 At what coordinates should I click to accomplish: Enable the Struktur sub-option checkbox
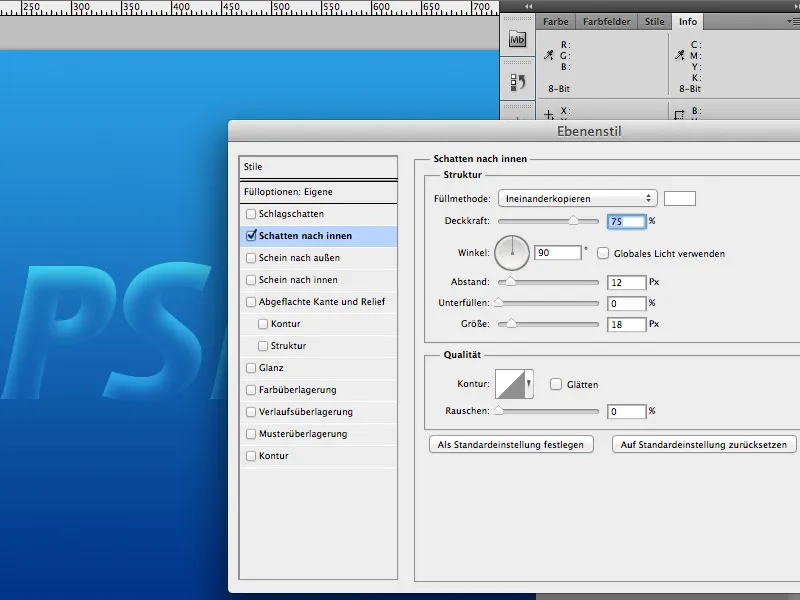click(x=263, y=345)
